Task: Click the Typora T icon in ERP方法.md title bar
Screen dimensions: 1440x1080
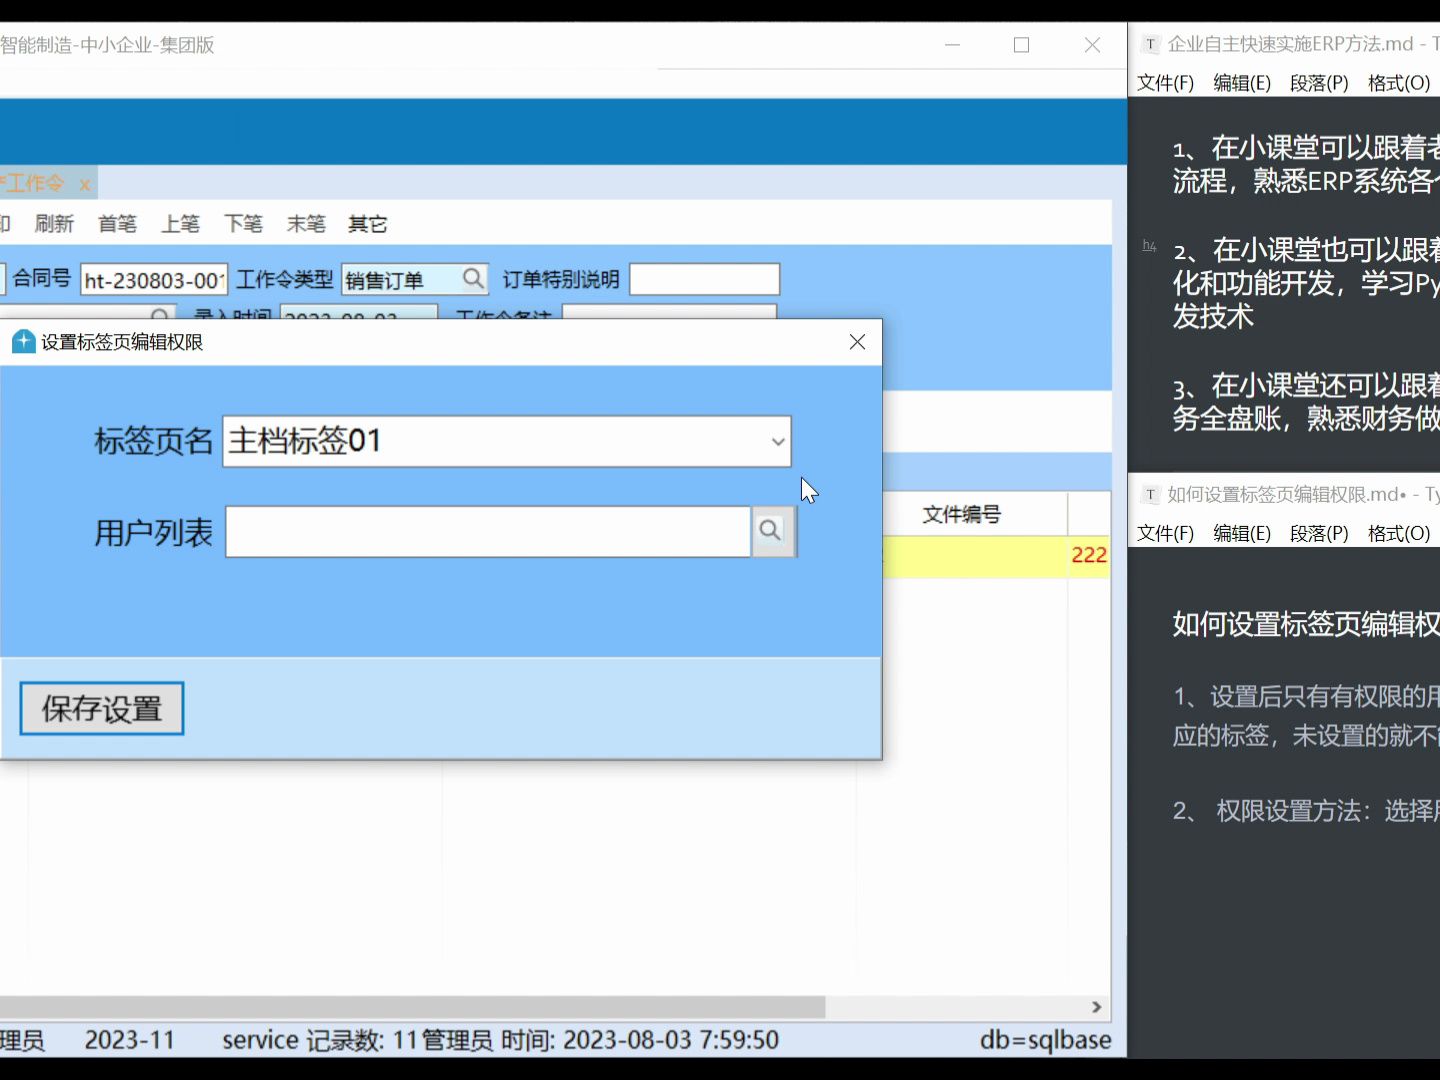Action: pyautogui.click(x=1150, y=44)
